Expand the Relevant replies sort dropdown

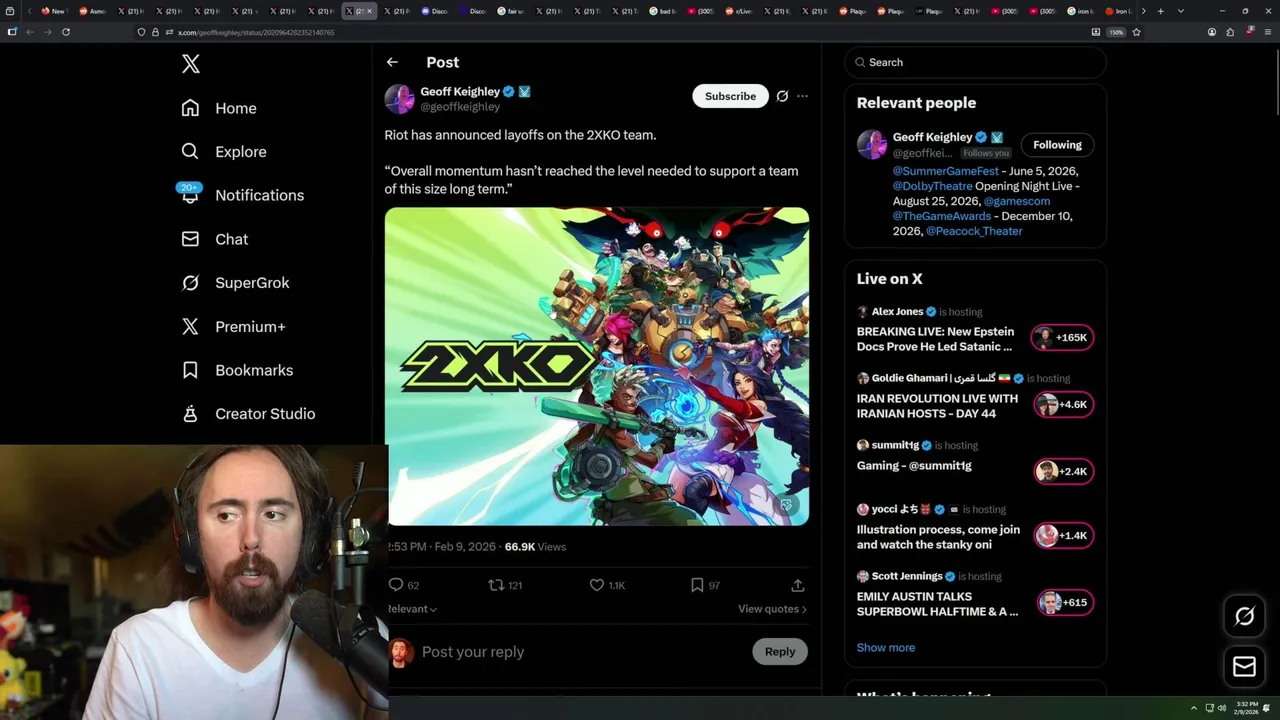coord(412,609)
